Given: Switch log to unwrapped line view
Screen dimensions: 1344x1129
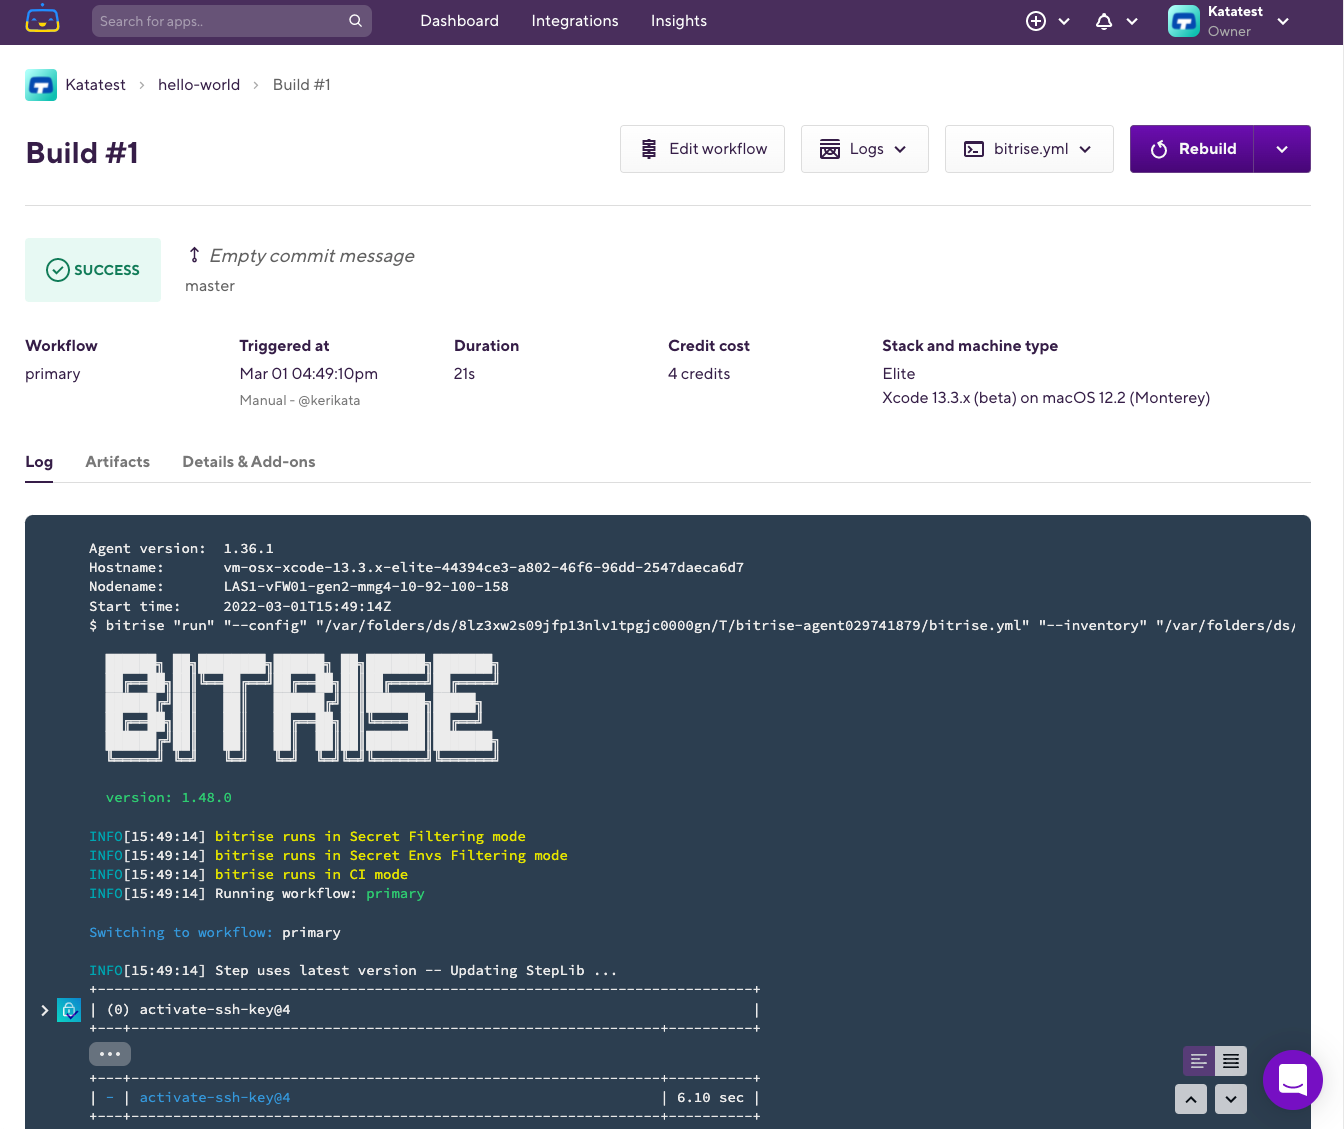Looking at the screenshot, I should 1199,1061.
